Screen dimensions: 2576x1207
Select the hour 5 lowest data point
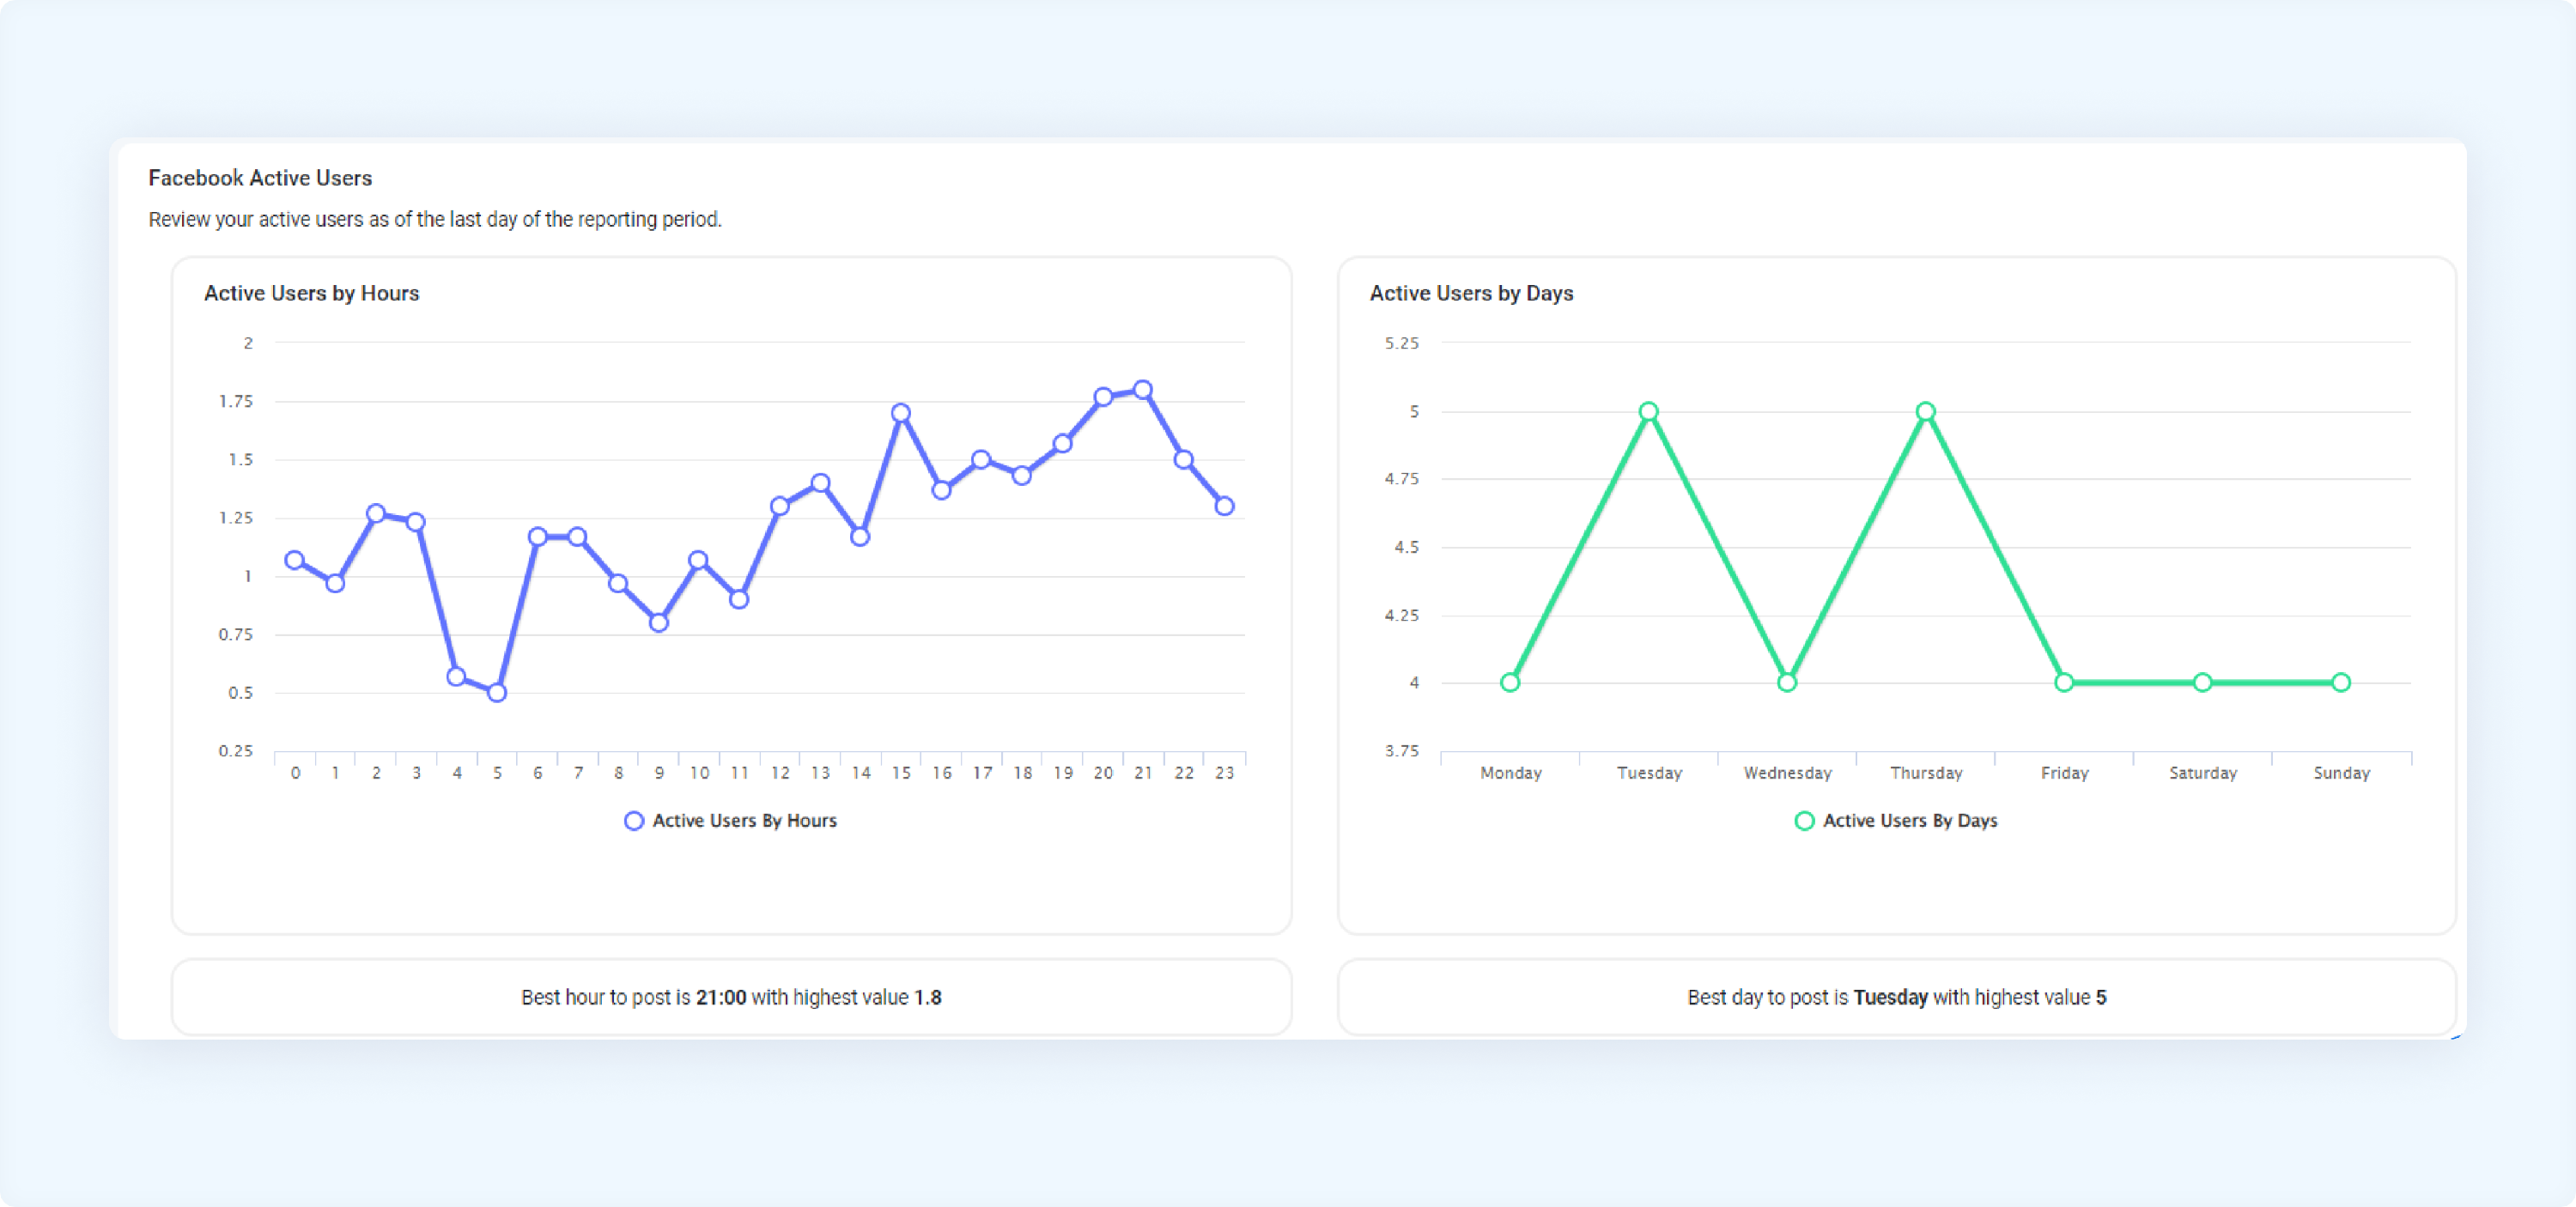click(497, 692)
